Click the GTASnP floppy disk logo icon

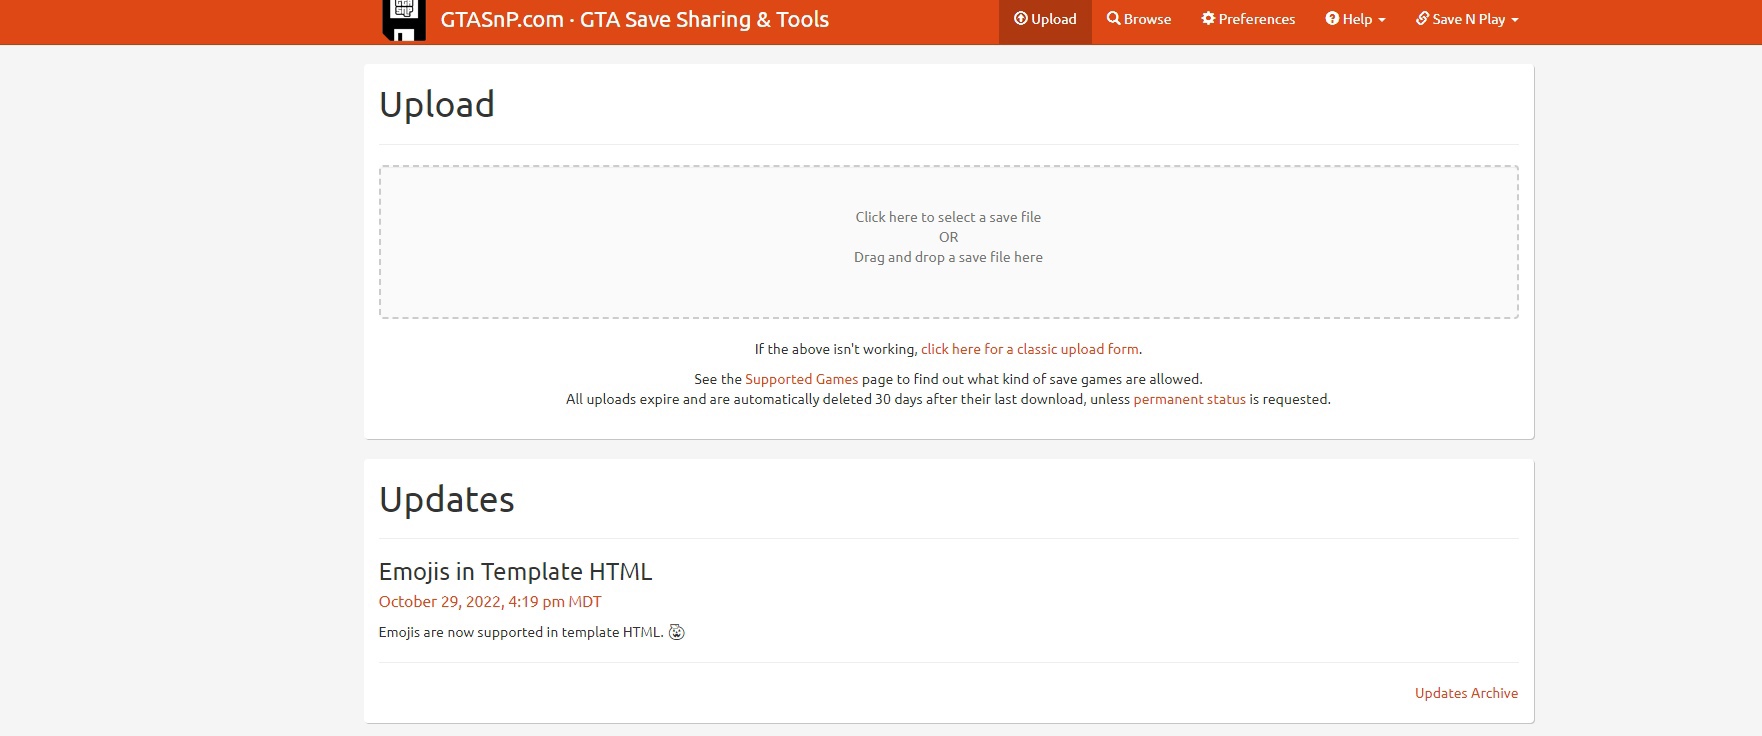coord(404,20)
